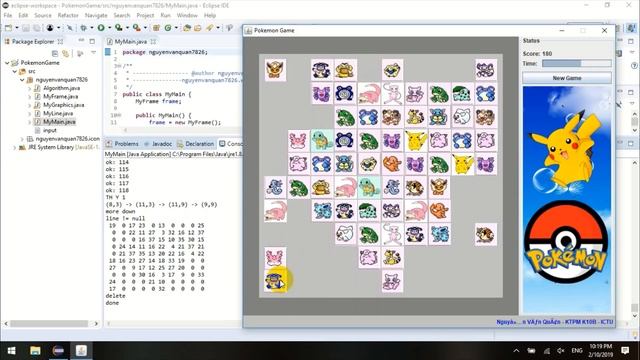
Task: Click the Save icon in Eclipse toolbar
Action: click(26, 28)
